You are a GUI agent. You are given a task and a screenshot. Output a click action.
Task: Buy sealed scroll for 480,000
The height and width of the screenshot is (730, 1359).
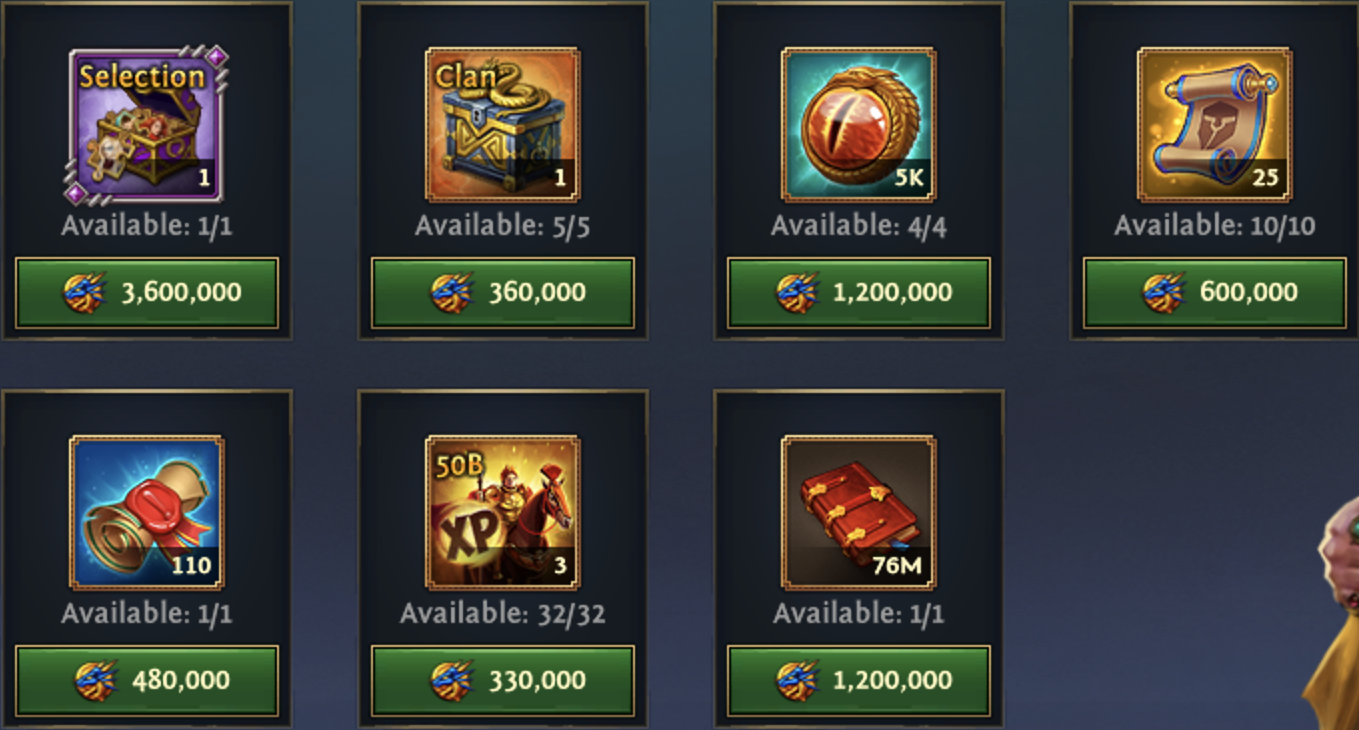[147, 681]
